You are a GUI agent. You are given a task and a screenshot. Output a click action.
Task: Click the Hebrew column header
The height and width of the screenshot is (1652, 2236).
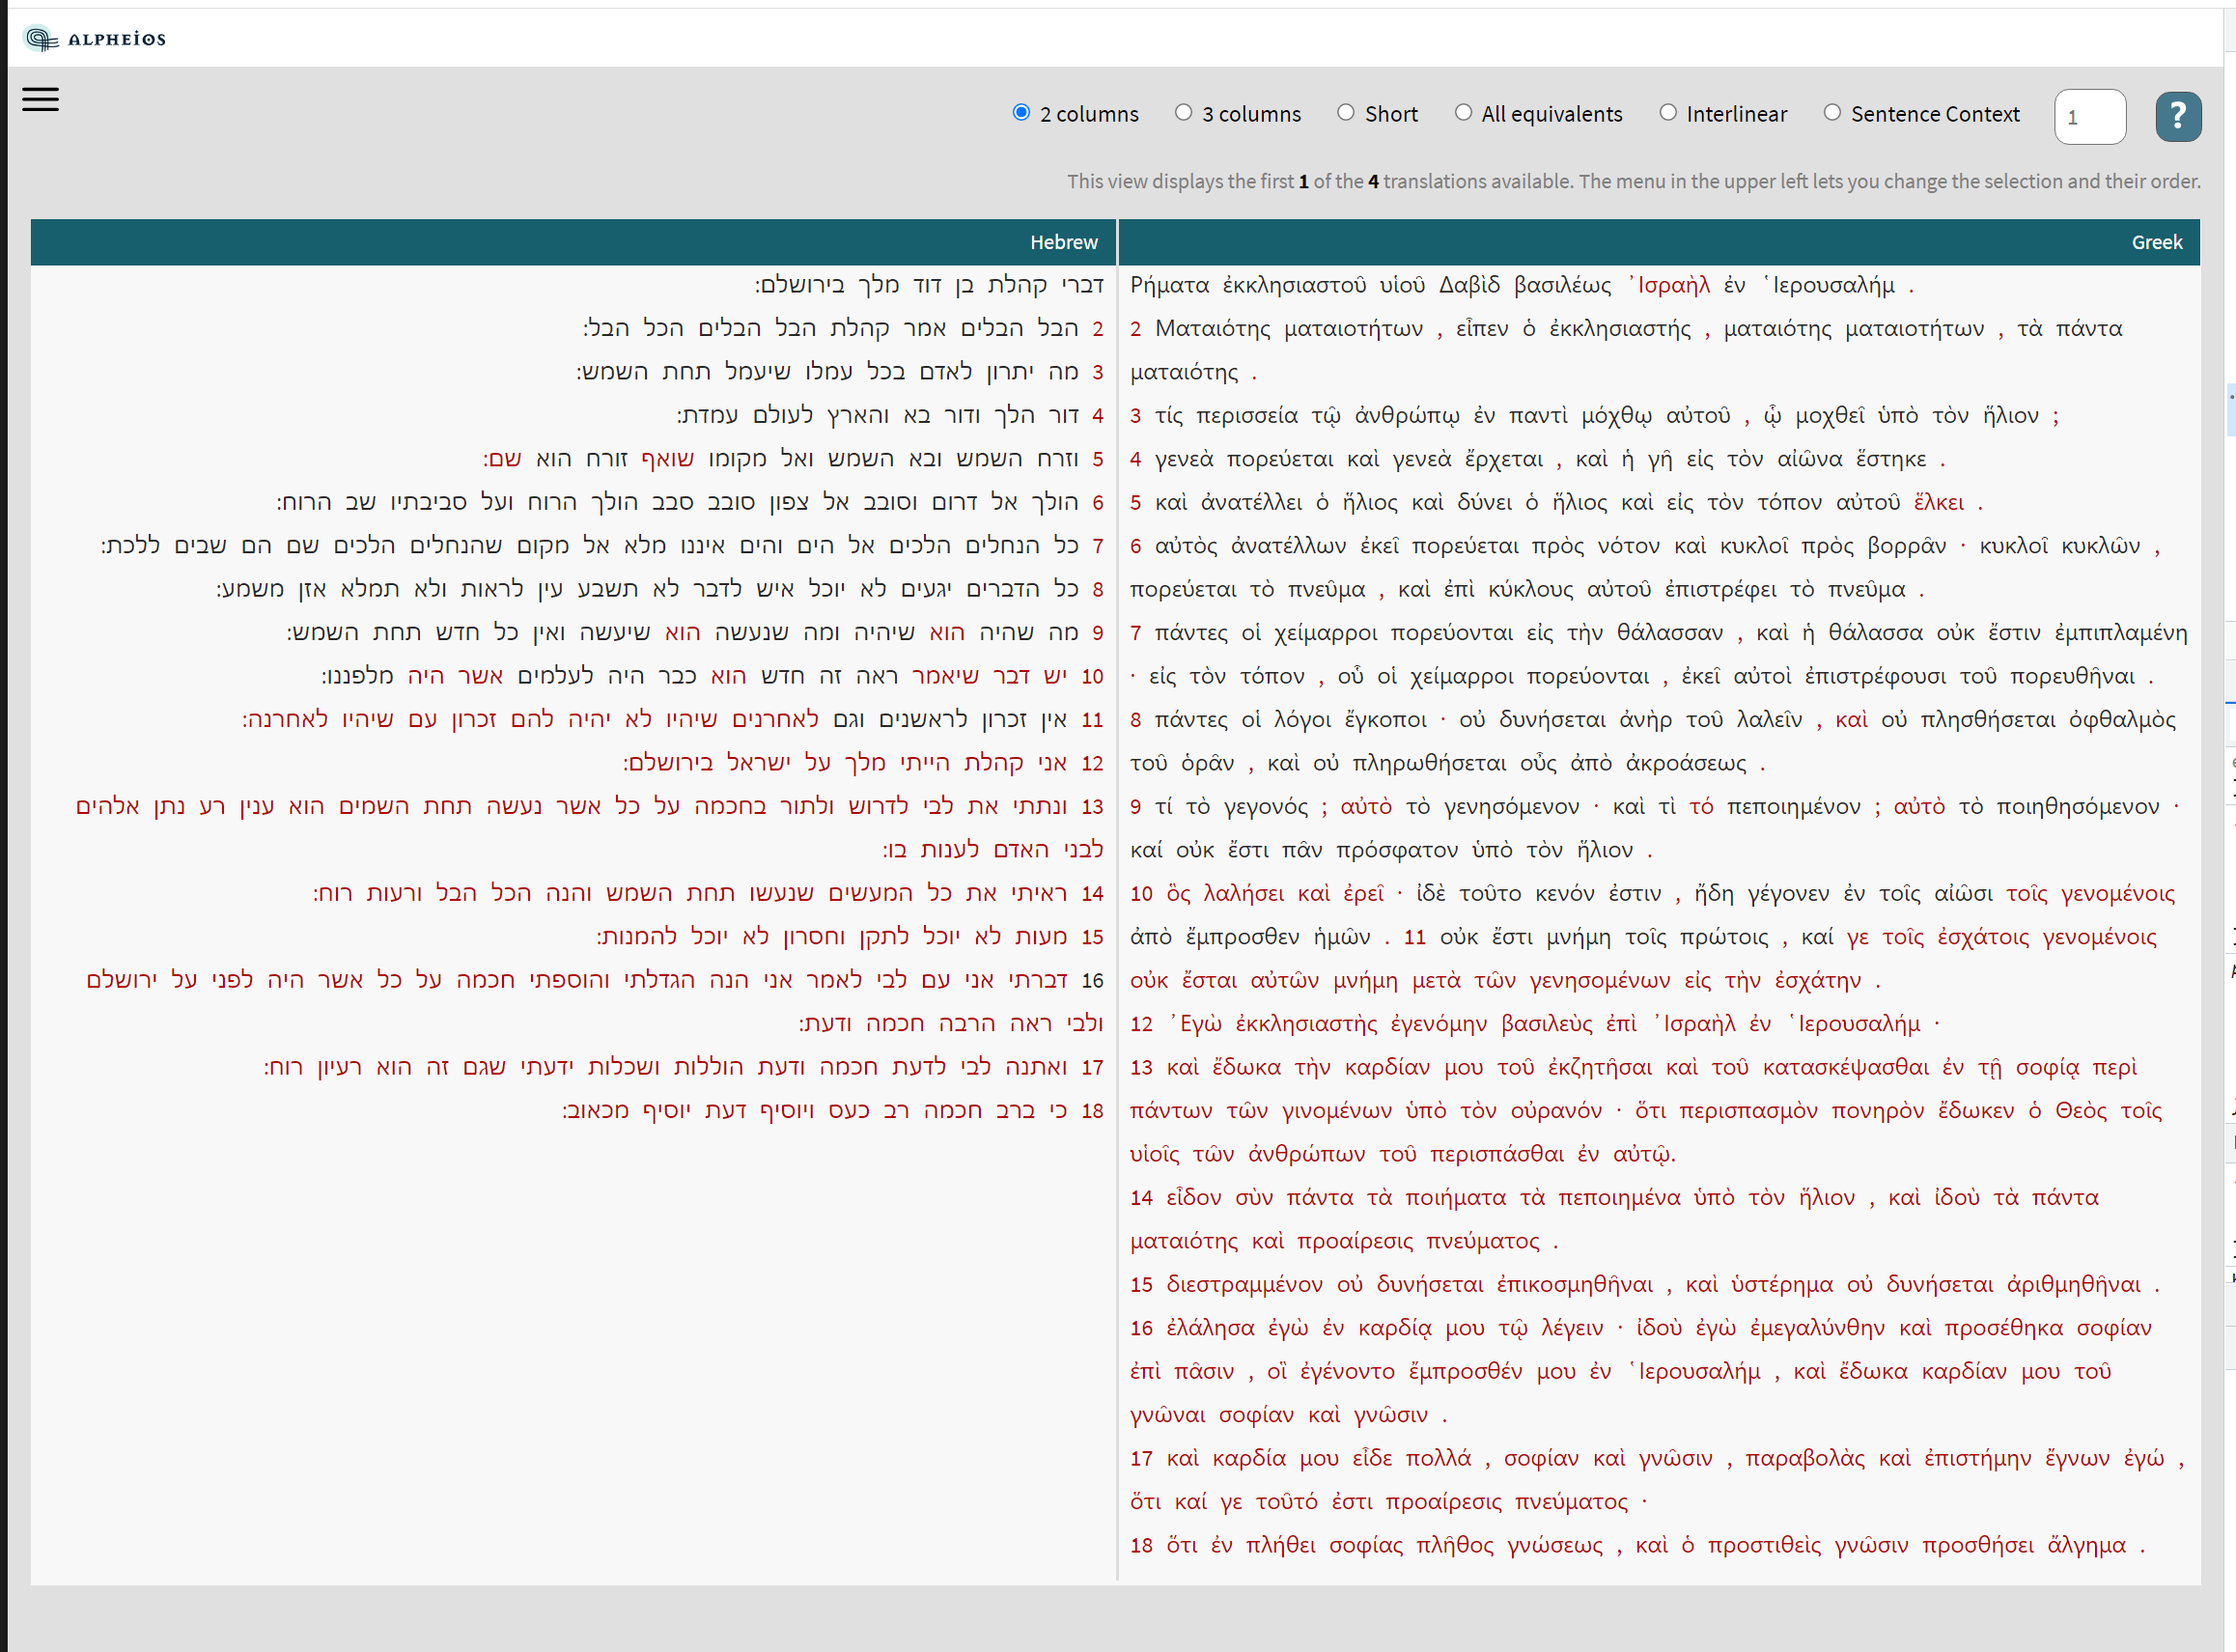point(1064,242)
